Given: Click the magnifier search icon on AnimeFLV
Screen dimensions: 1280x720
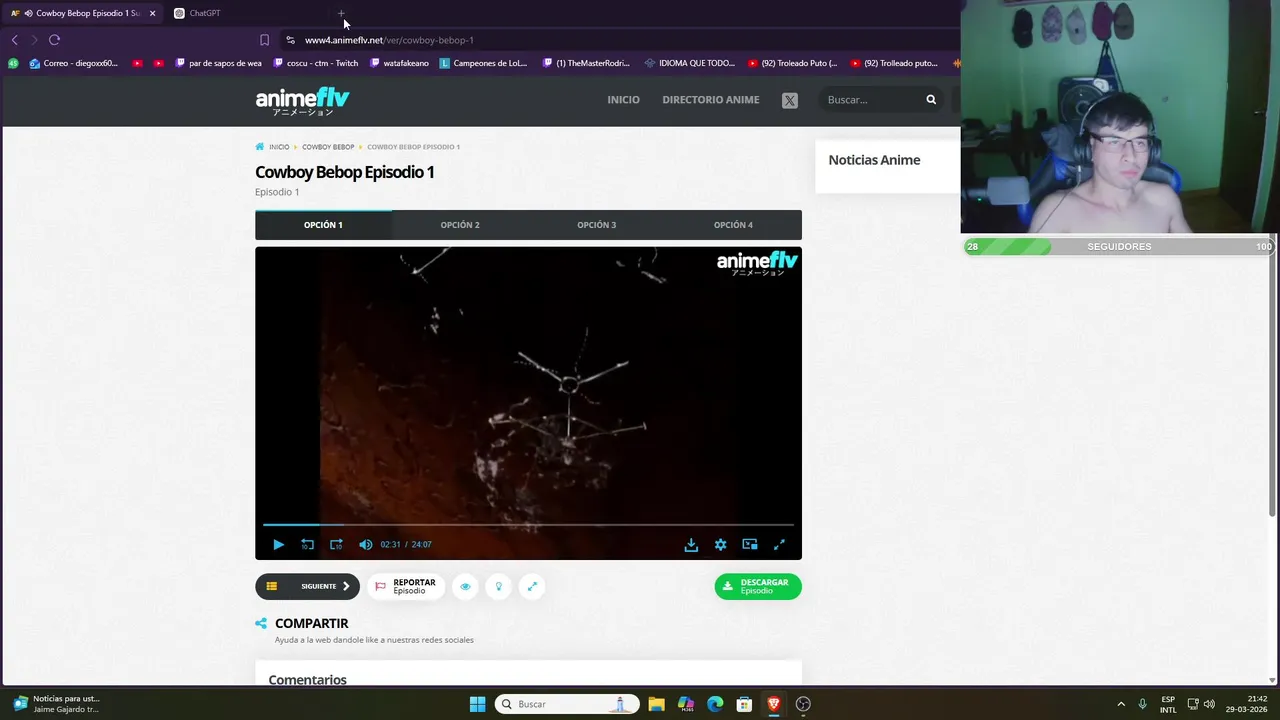Looking at the screenshot, I should click(931, 100).
